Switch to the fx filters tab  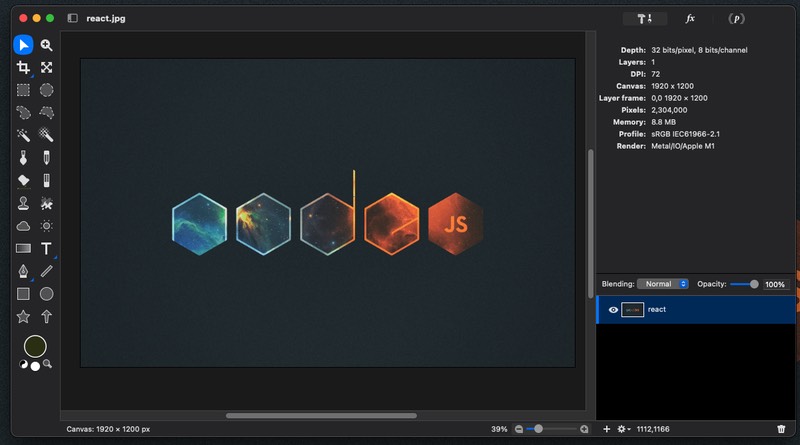690,18
